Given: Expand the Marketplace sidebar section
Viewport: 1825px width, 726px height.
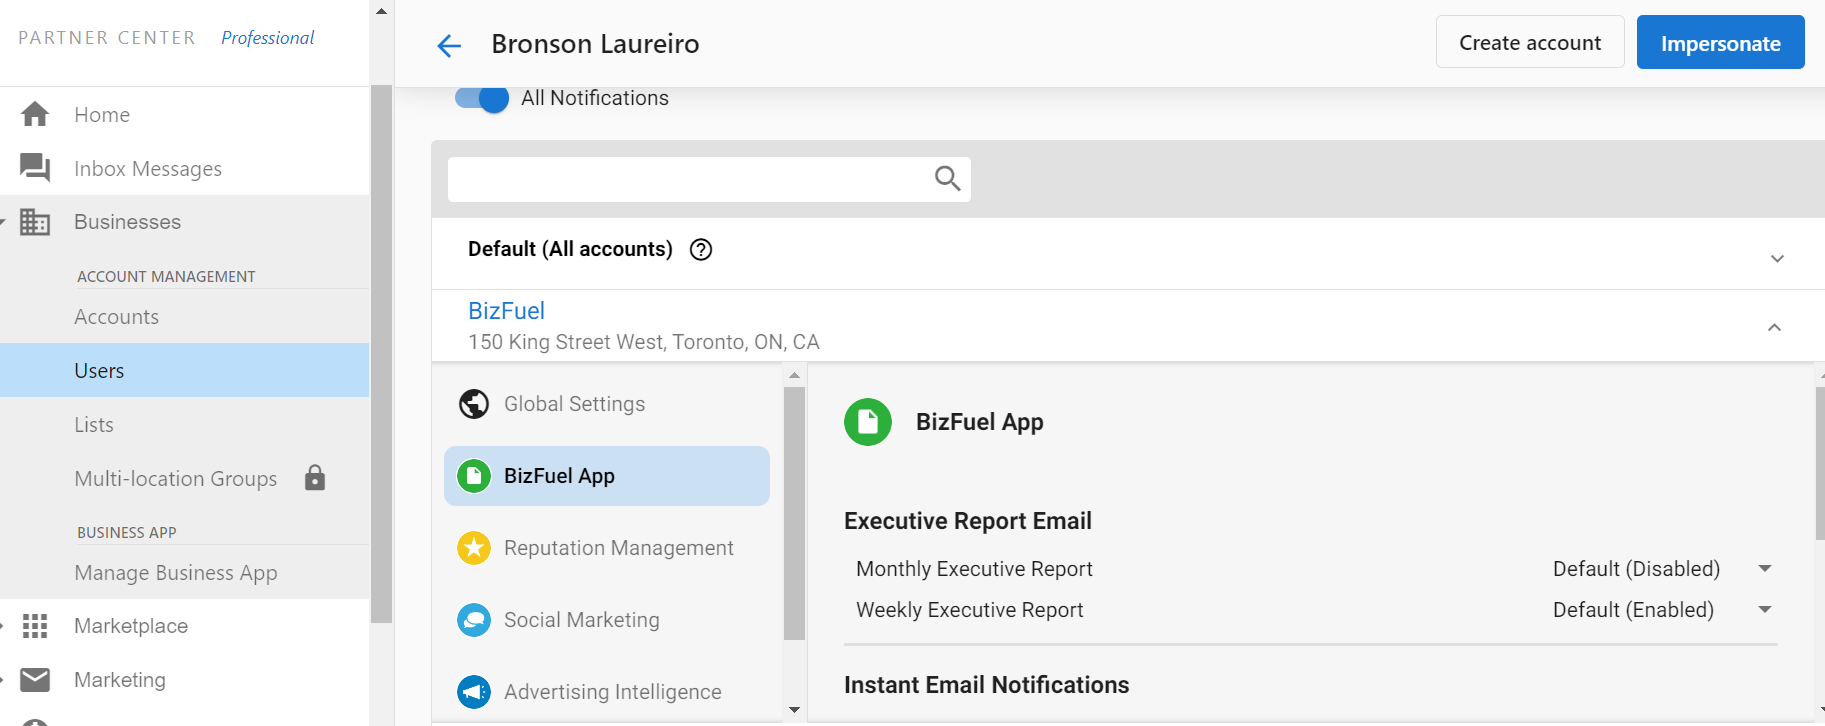Looking at the screenshot, I should [x=3, y=626].
